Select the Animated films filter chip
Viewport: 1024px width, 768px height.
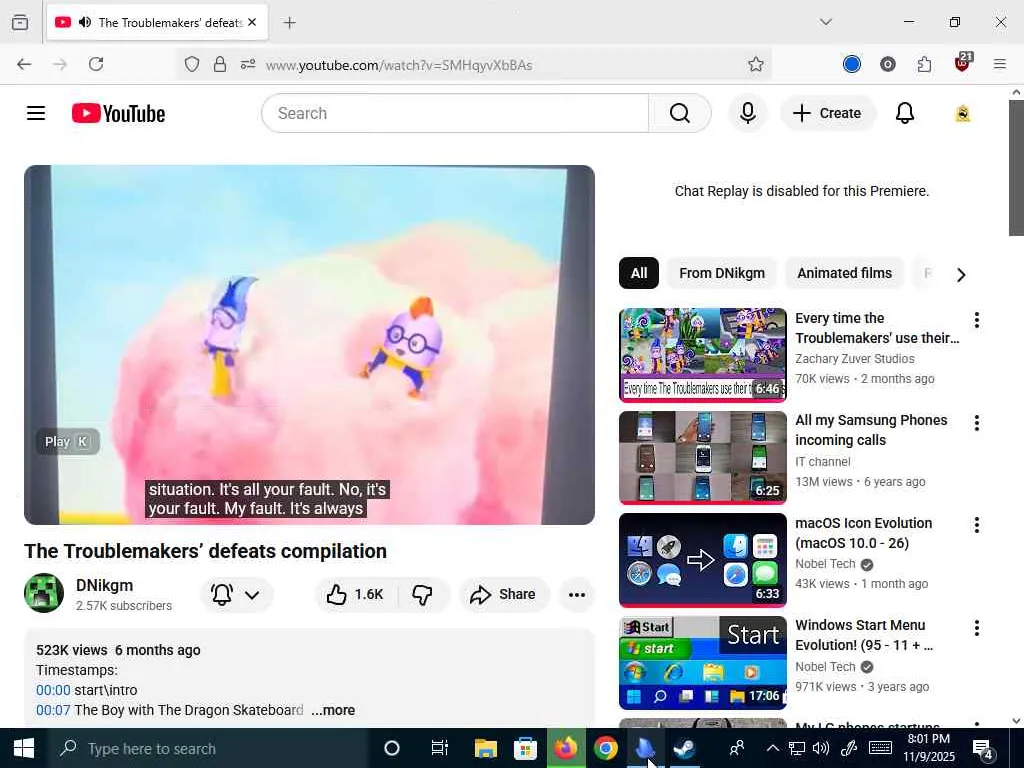pos(844,273)
